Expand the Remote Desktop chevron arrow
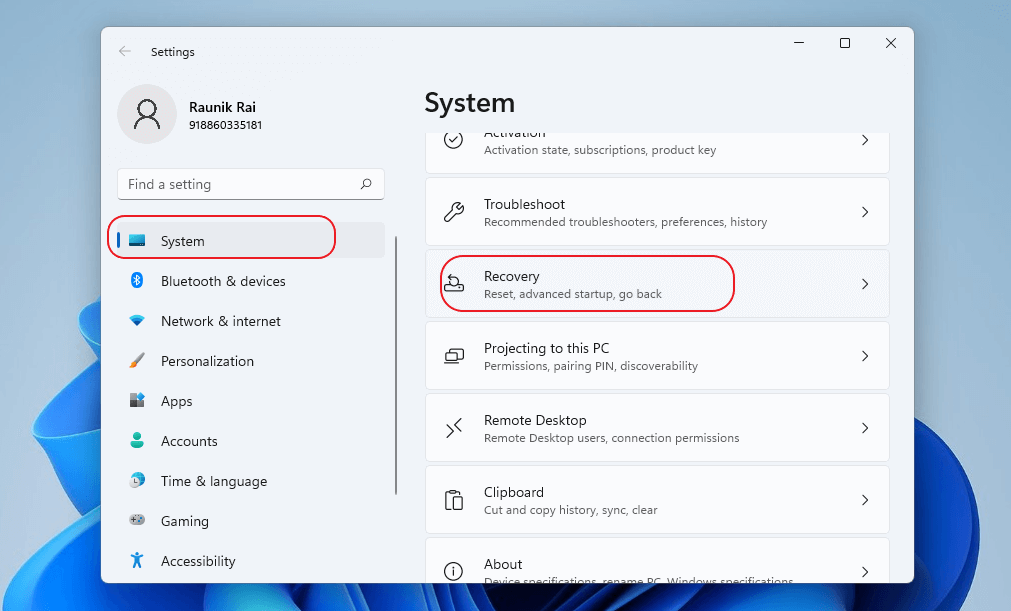Screen dimensions: 1011x611 865,428
